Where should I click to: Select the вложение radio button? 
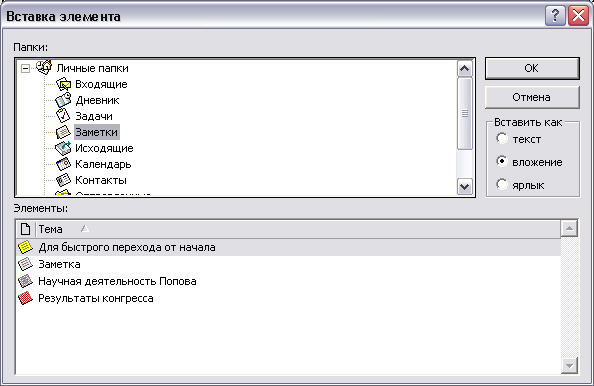click(x=502, y=162)
